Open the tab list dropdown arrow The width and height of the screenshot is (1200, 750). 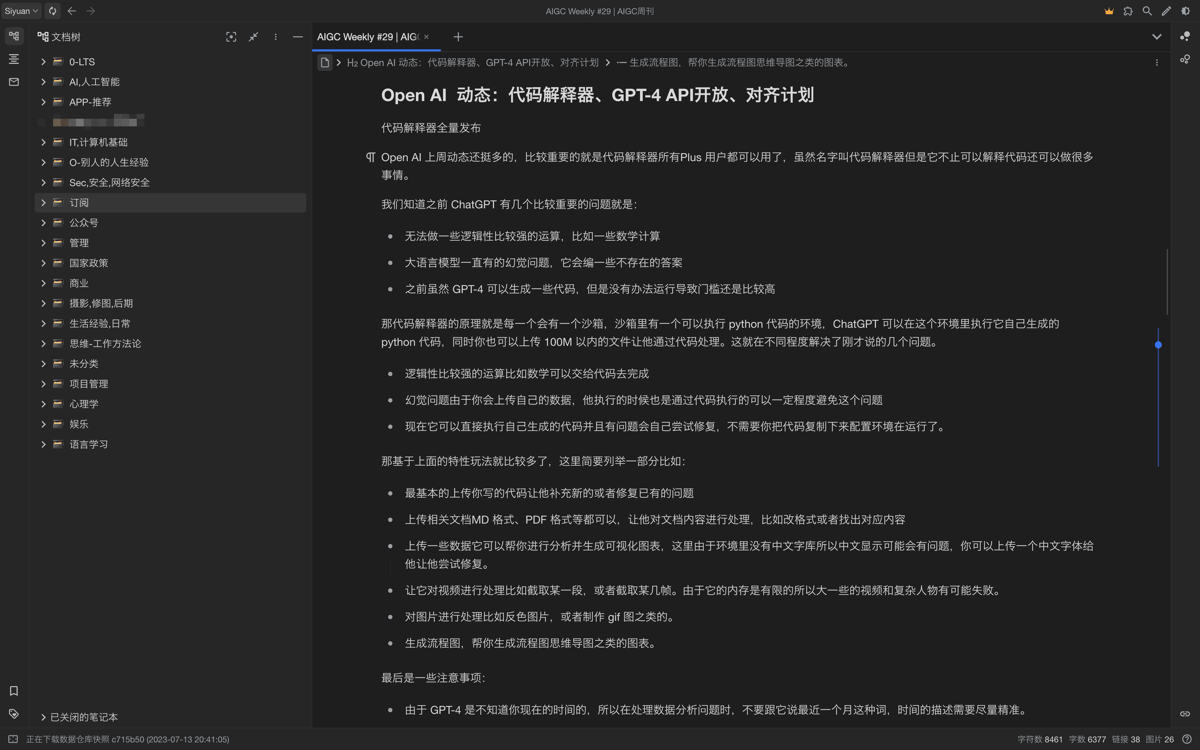1157,37
